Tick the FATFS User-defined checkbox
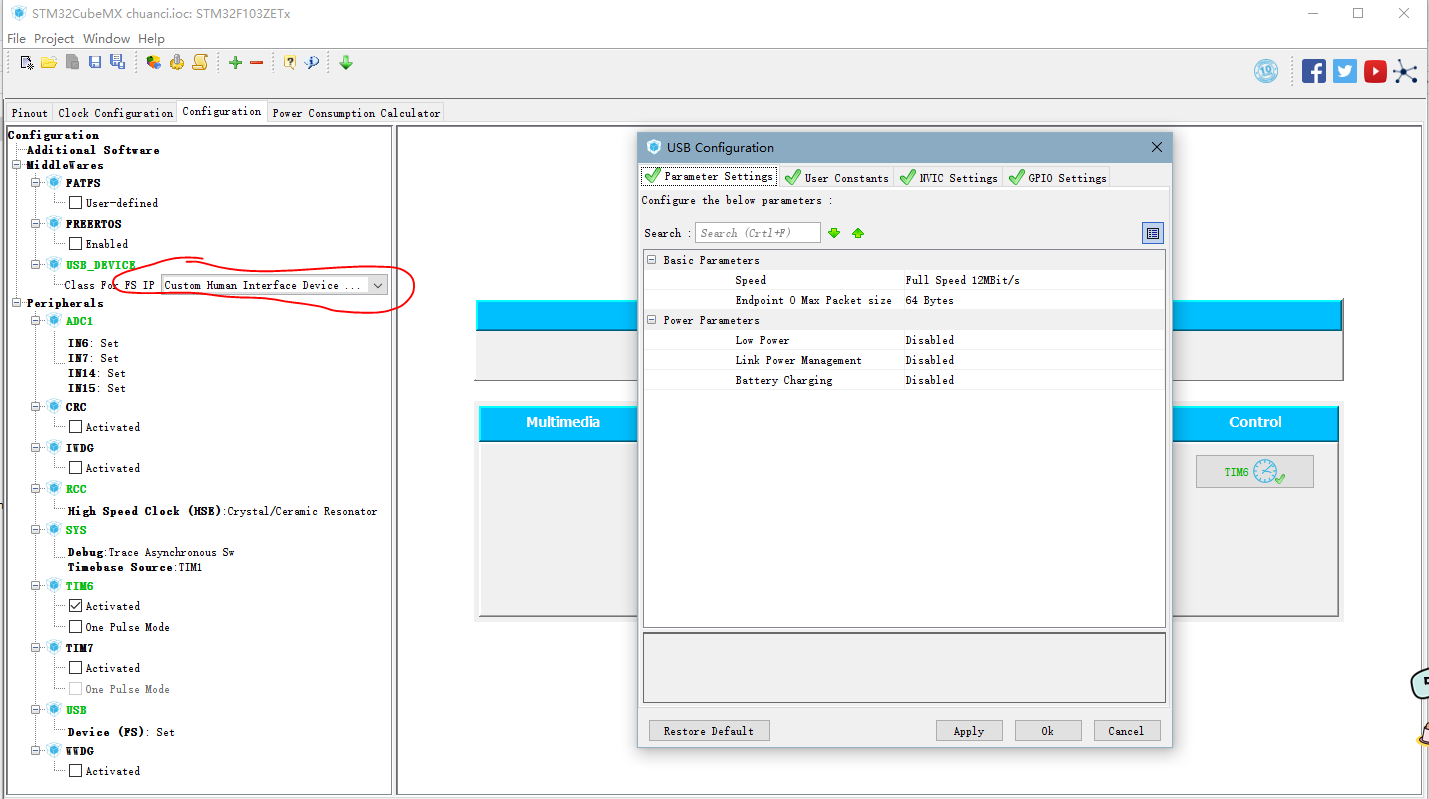 (x=75, y=202)
